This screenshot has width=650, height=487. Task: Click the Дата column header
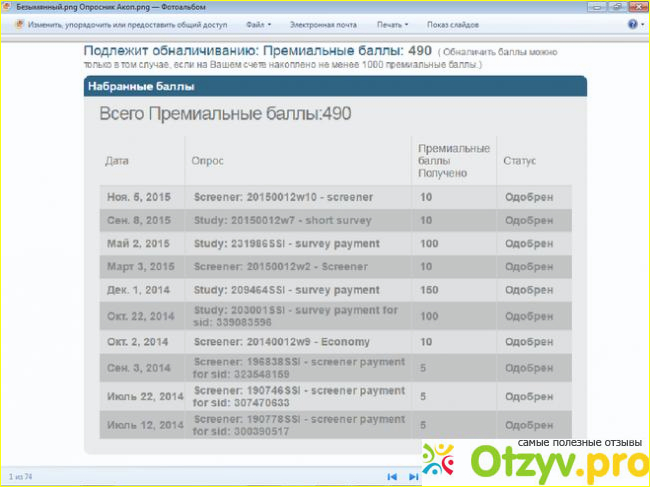[x=117, y=161]
